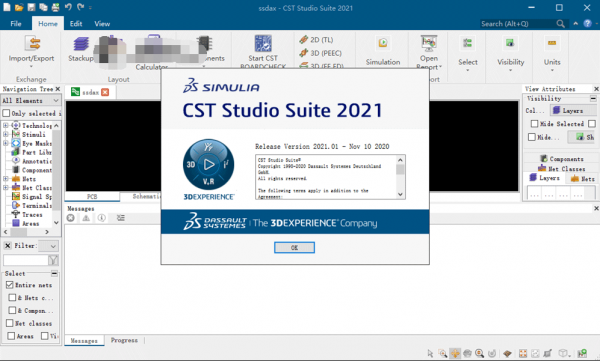
Task: Open the Filter dropdown
Action: (x=48, y=246)
